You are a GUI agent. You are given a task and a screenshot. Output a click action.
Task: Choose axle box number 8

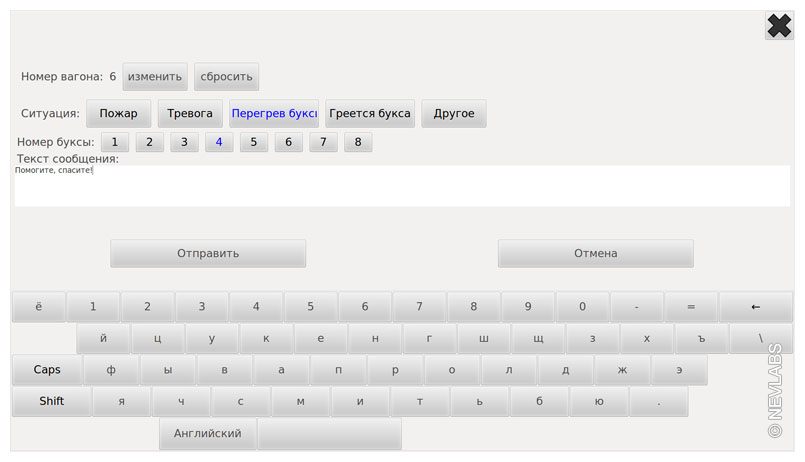tap(358, 143)
